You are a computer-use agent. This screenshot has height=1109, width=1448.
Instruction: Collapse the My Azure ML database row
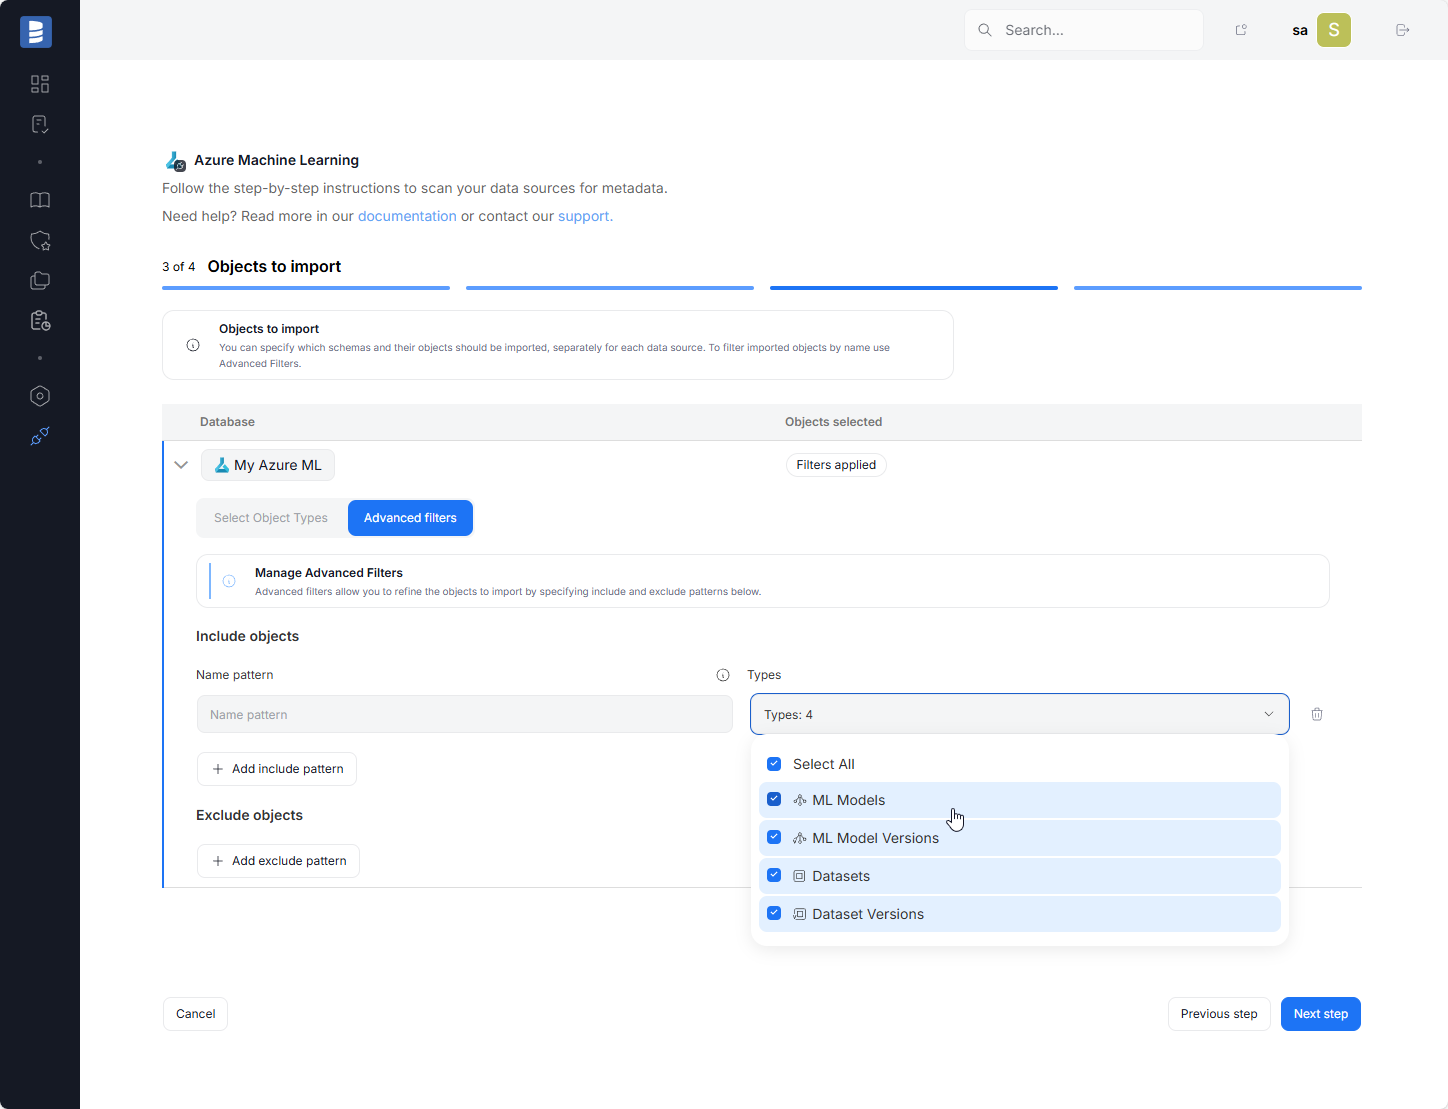click(x=181, y=464)
